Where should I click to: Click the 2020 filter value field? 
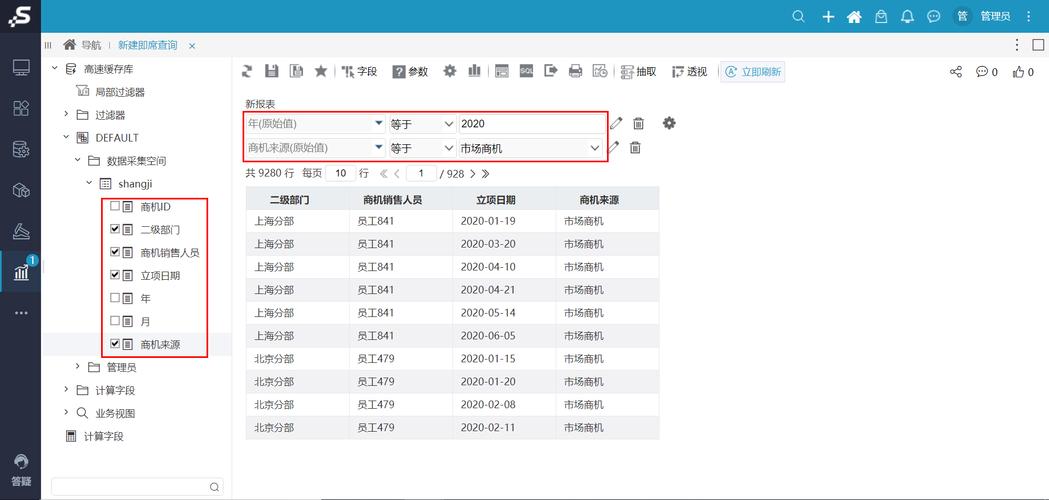coord(531,124)
